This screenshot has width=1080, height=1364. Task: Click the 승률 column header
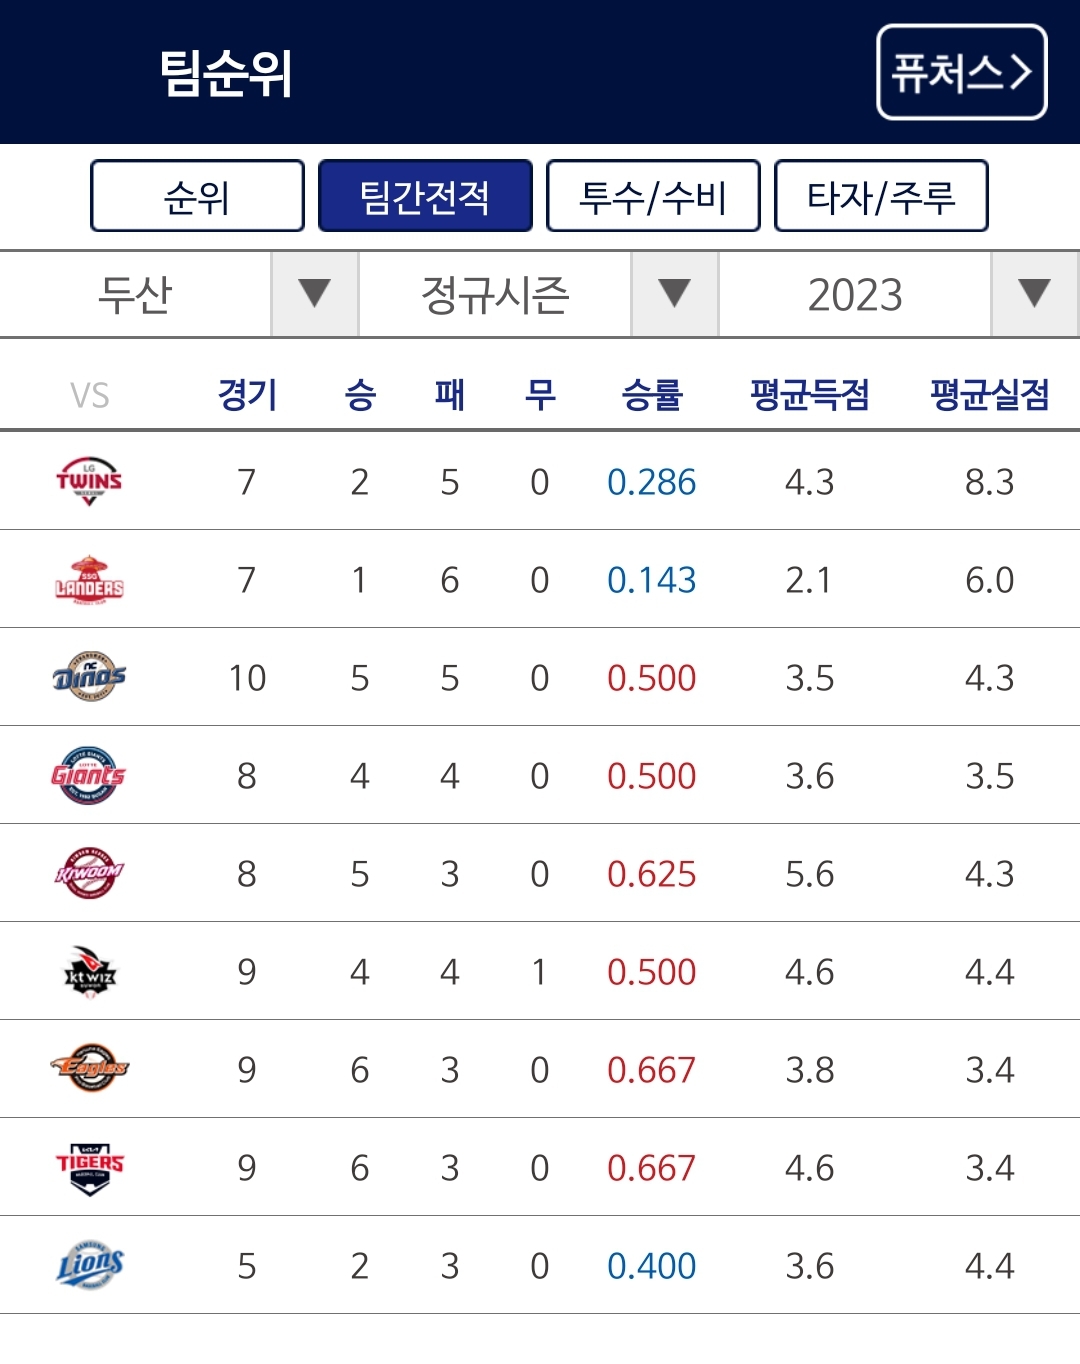pos(651,394)
